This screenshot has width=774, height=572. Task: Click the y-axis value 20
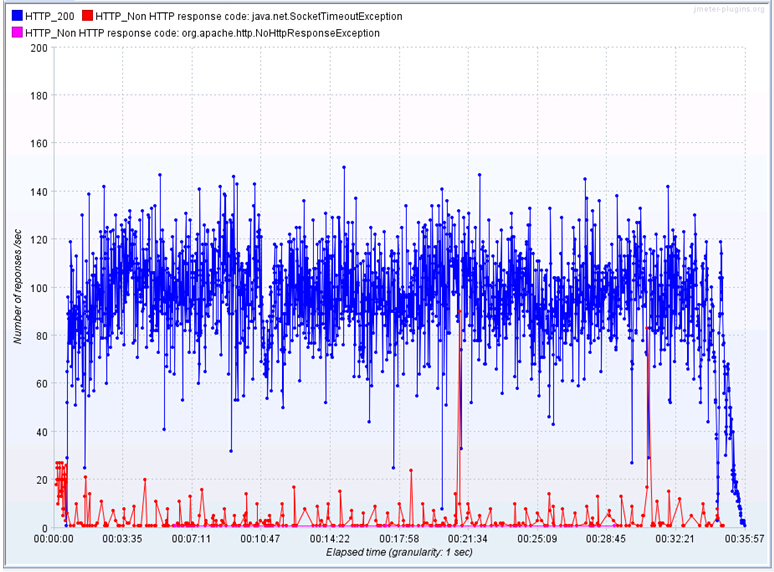point(42,480)
